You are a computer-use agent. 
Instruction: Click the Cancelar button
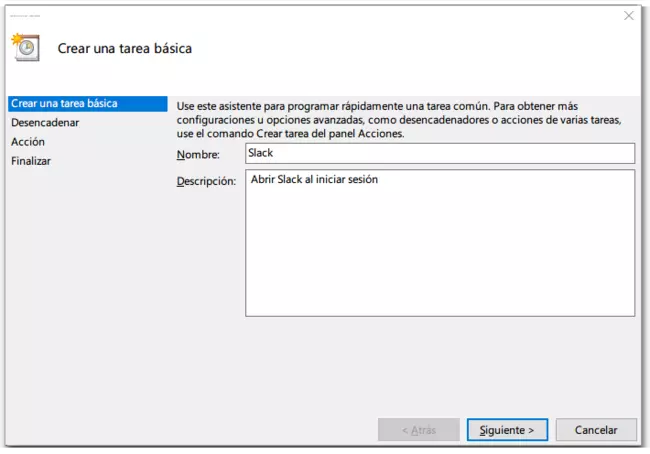[596, 430]
